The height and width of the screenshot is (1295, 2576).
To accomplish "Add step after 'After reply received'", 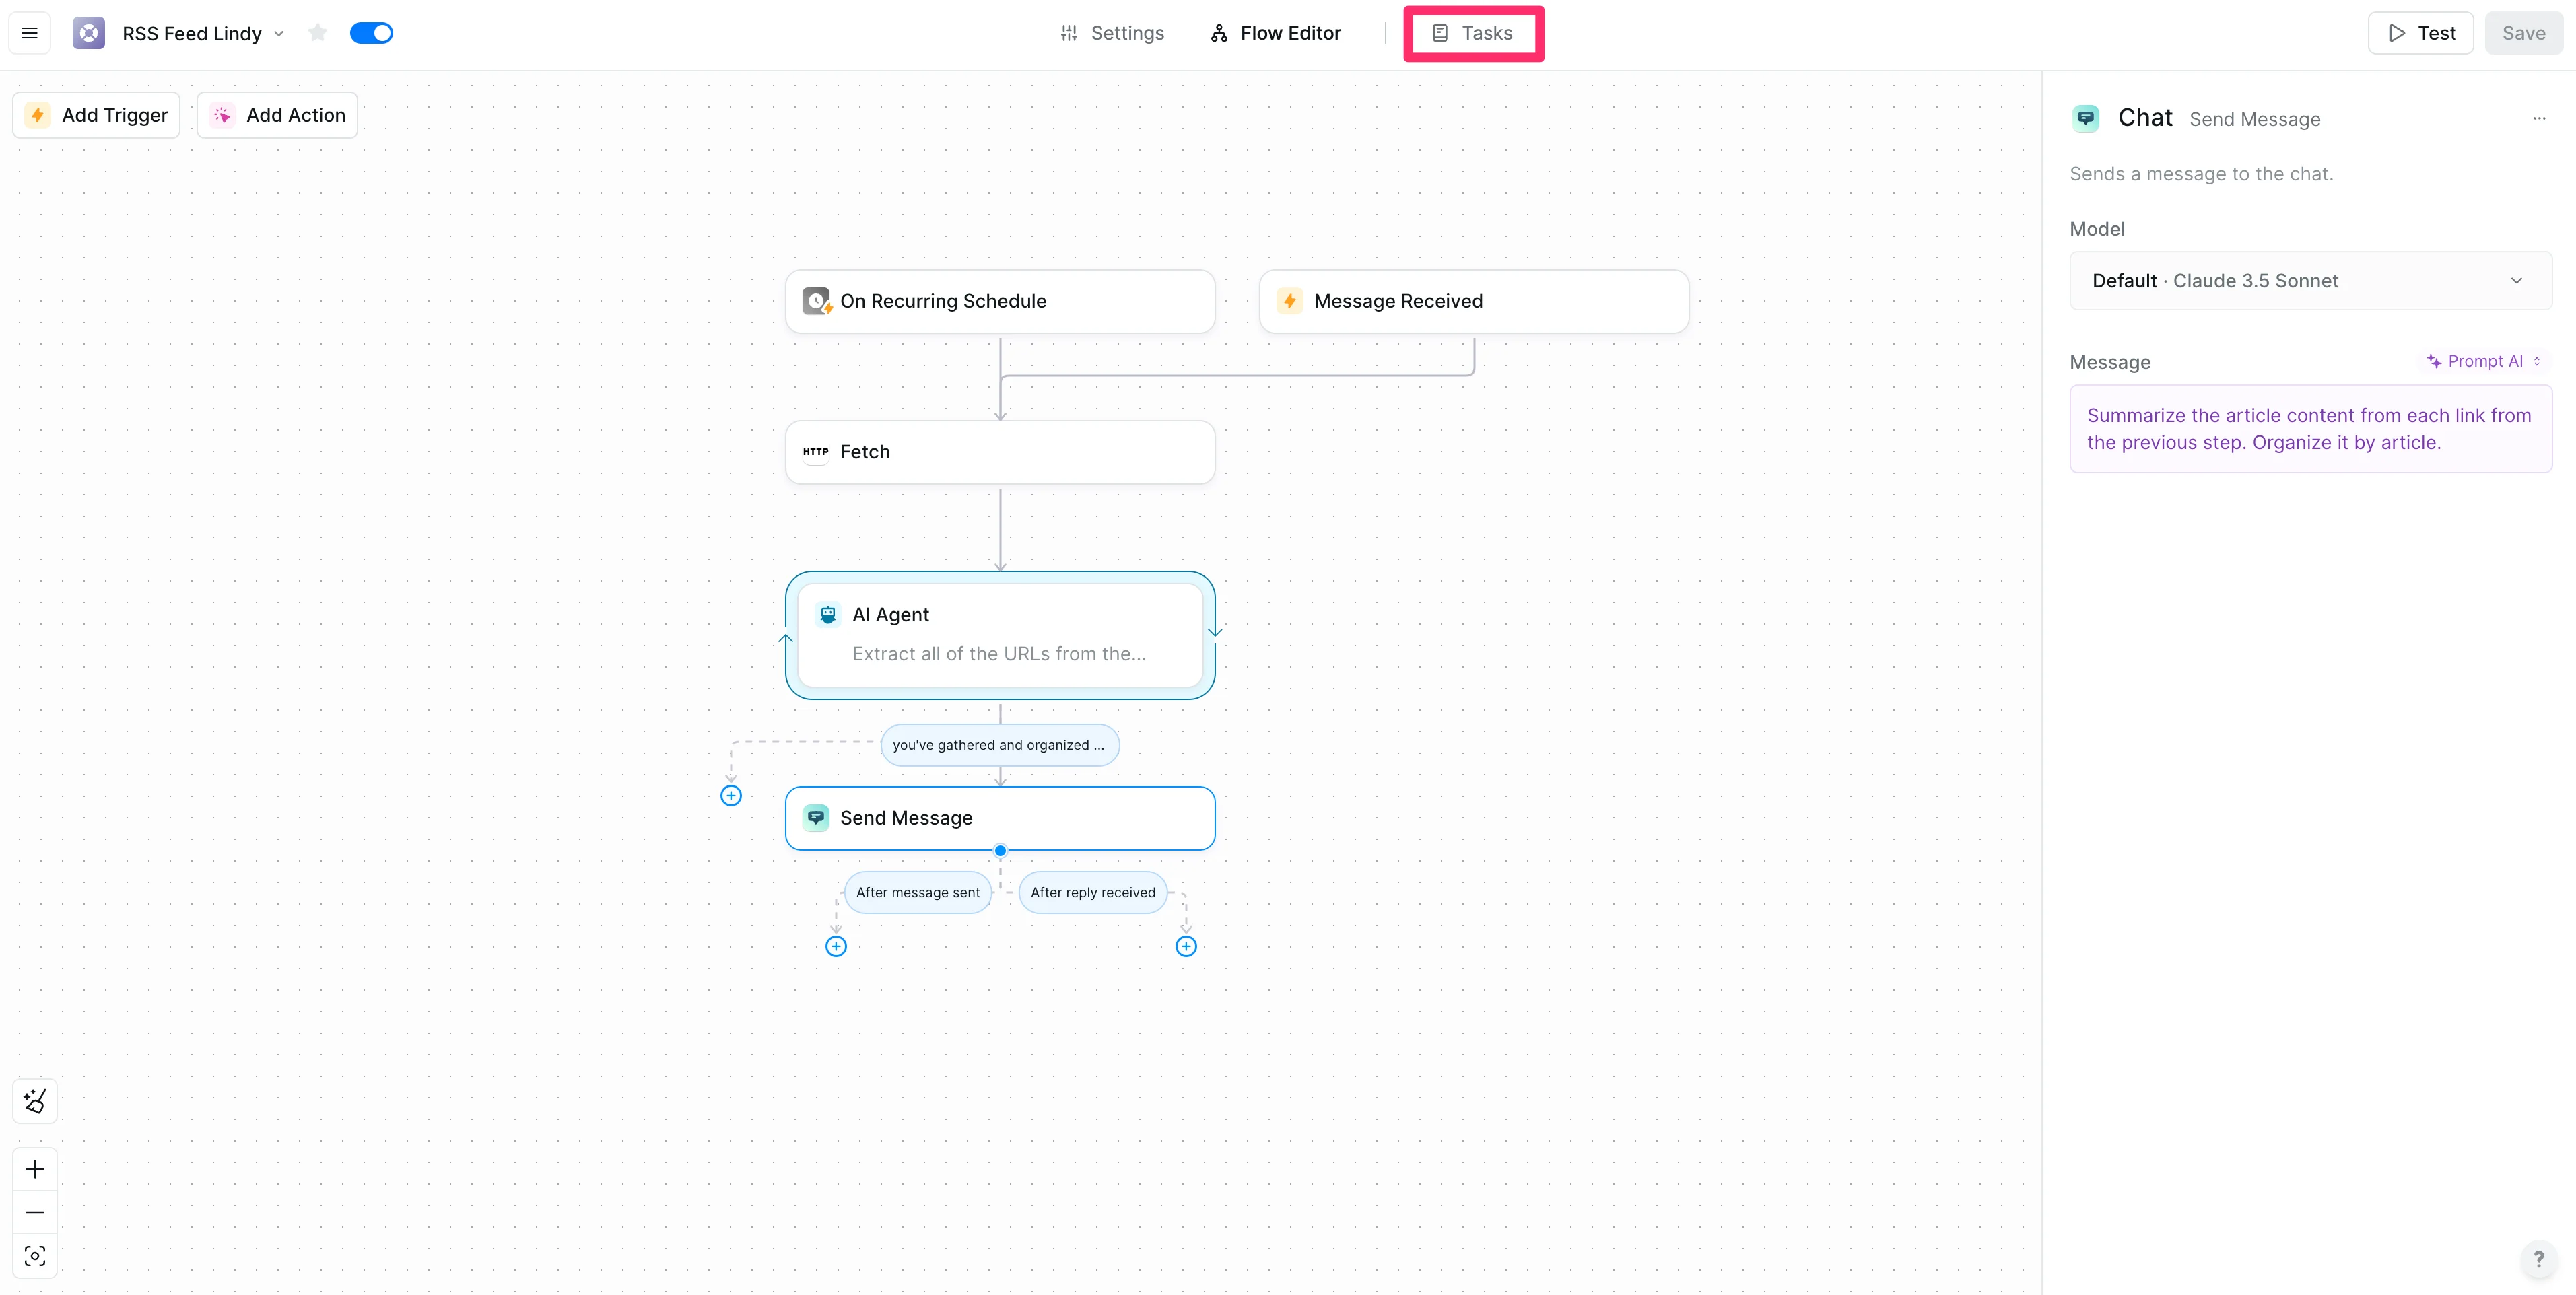I will point(1186,946).
